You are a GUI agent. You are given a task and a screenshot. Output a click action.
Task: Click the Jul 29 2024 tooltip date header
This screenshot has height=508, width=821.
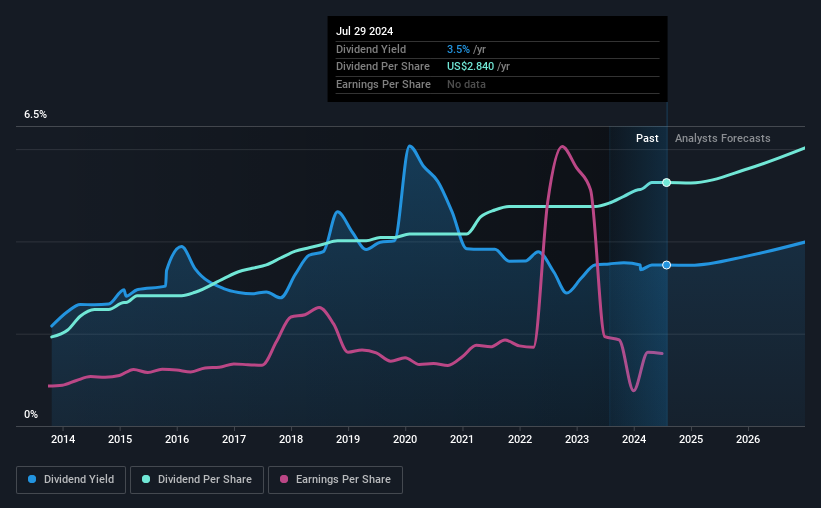(x=364, y=31)
